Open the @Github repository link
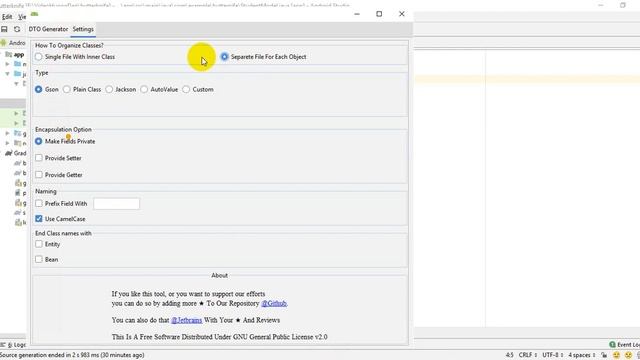This screenshot has width=640, height=360. tap(274, 304)
